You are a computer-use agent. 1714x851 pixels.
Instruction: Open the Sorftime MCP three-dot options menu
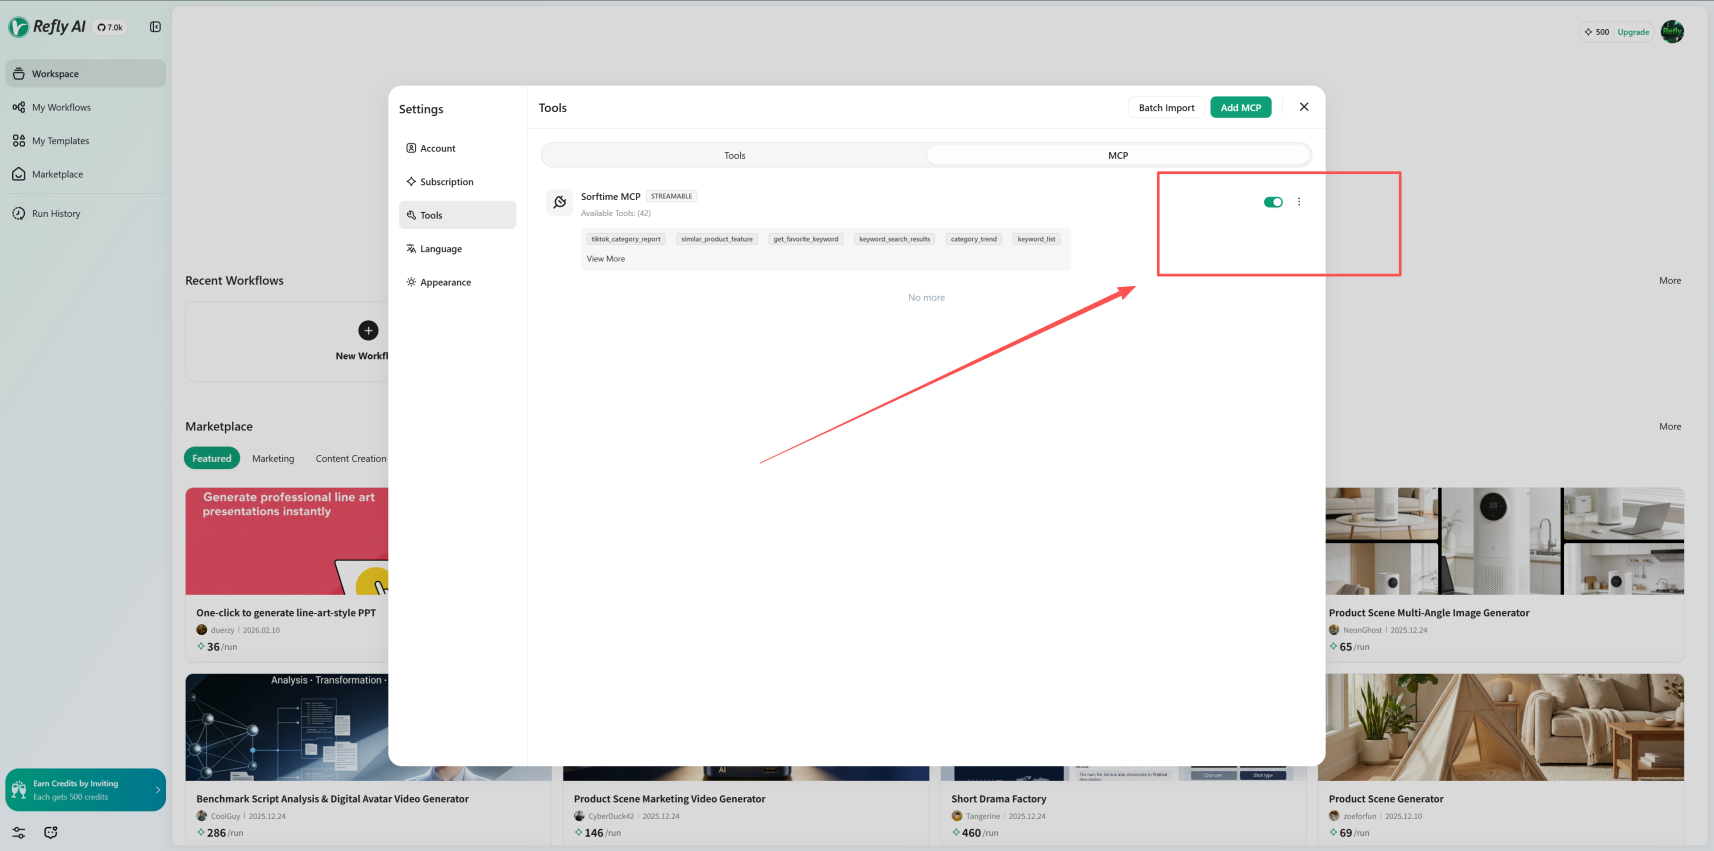pyautogui.click(x=1299, y=202)
